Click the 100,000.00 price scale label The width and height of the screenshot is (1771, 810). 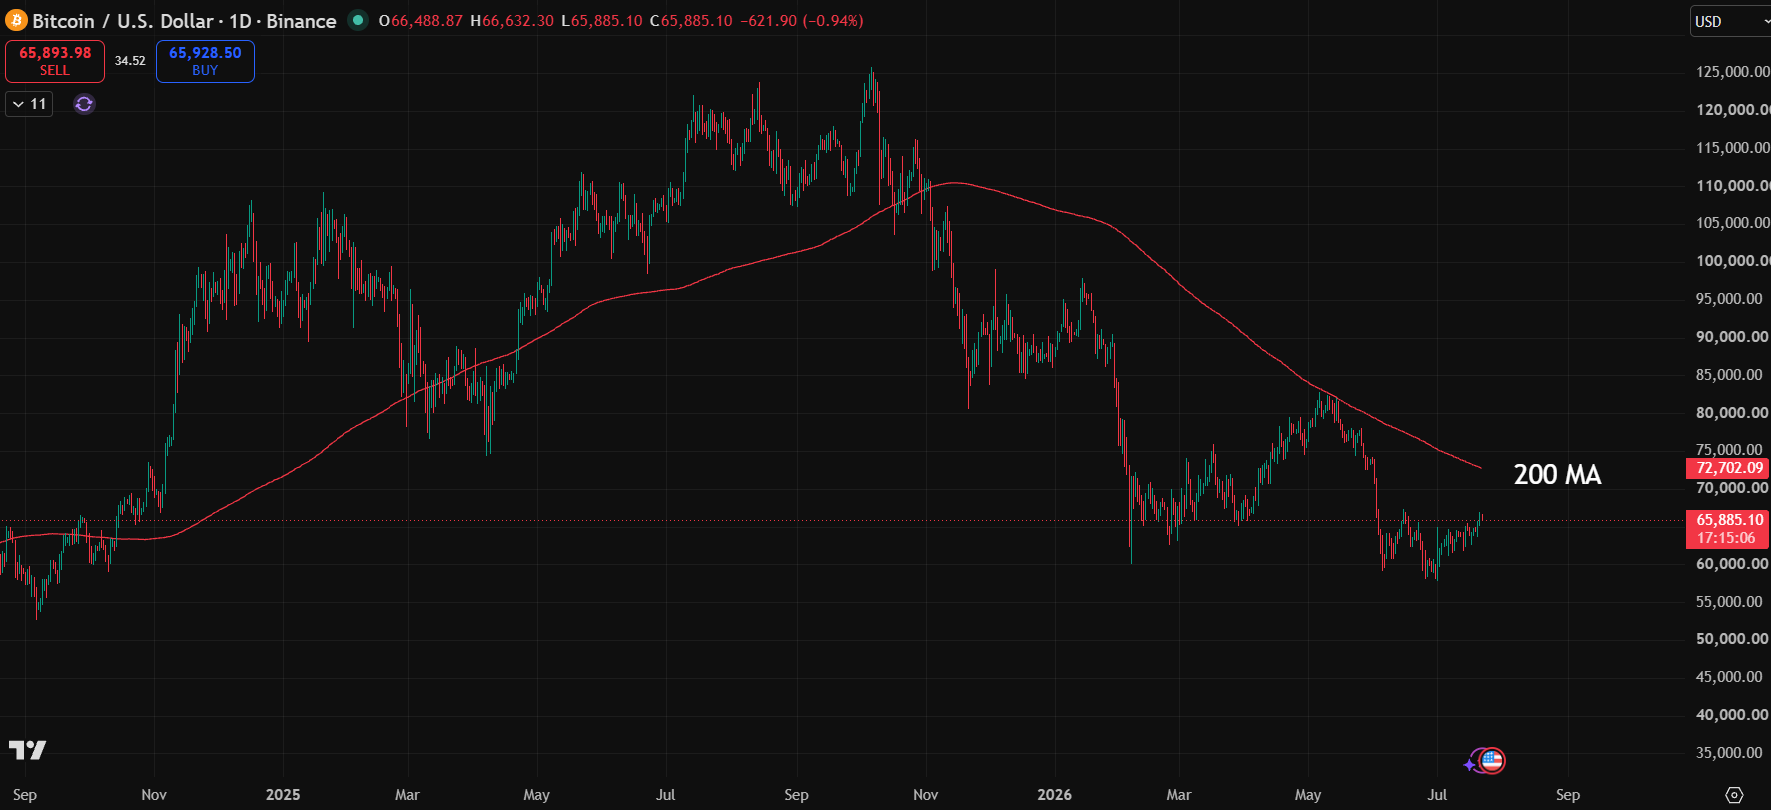point(1732,261)
